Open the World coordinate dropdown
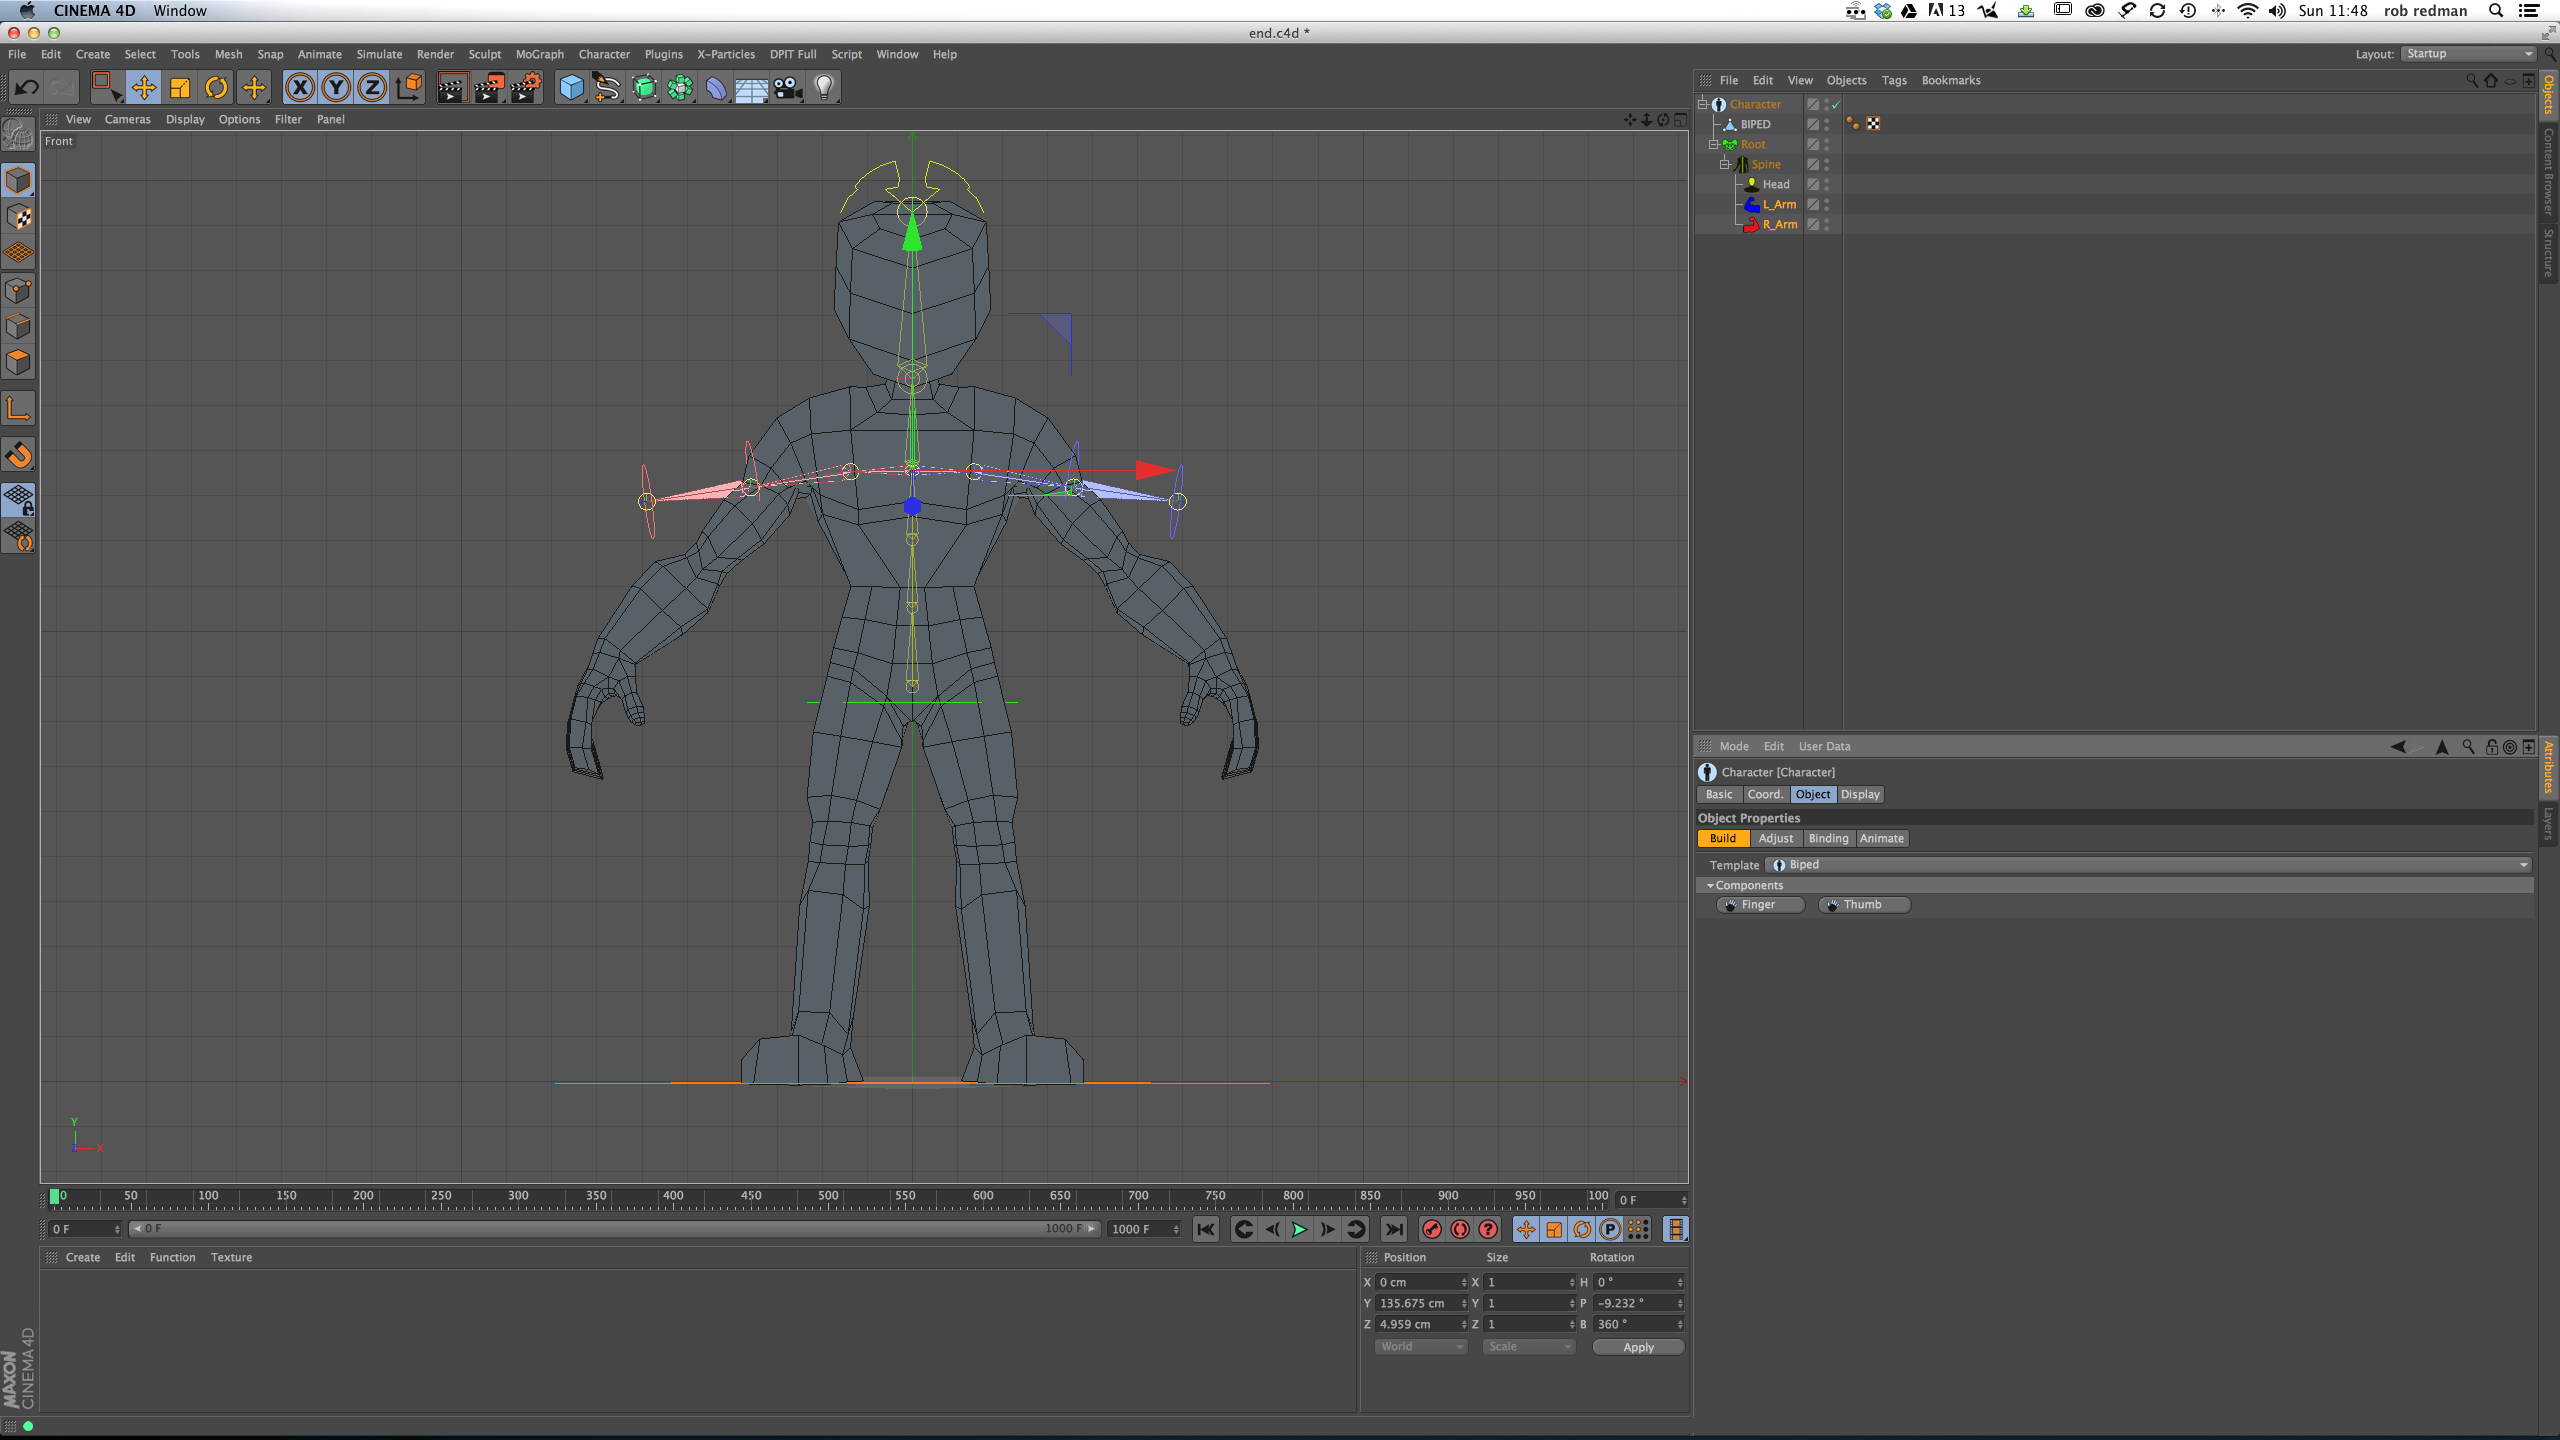This screenshot has height=1440, width=2560. pyautogui.click(x=1421, y=1347)
